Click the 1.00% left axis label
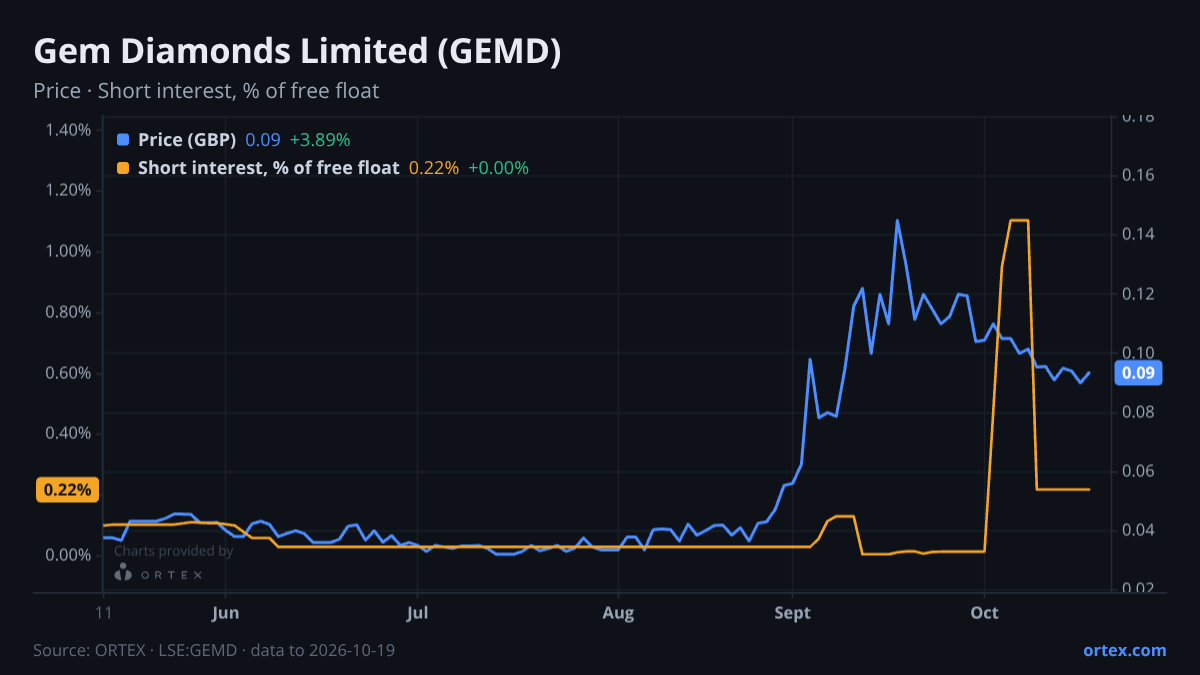1200x675 pixels. click(68, 251)
